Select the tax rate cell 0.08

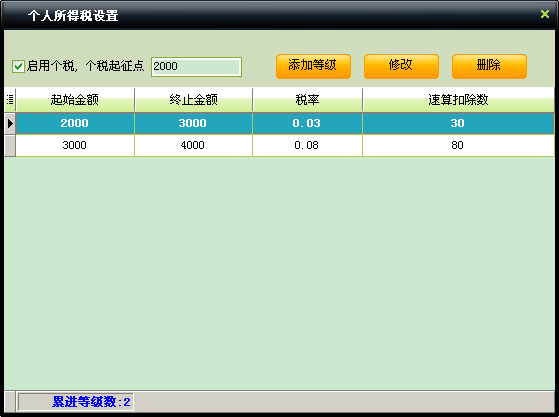(x=307, y=145)
